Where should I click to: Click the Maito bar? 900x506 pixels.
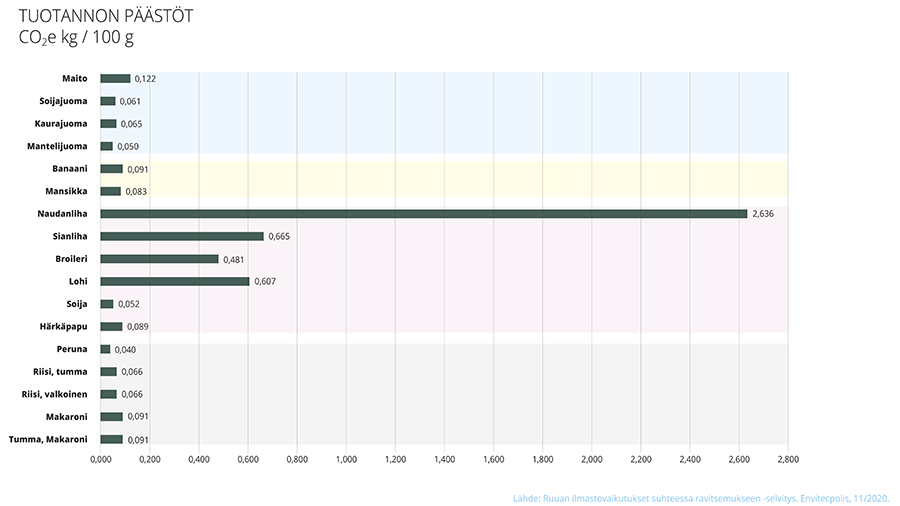pos(115,78)
